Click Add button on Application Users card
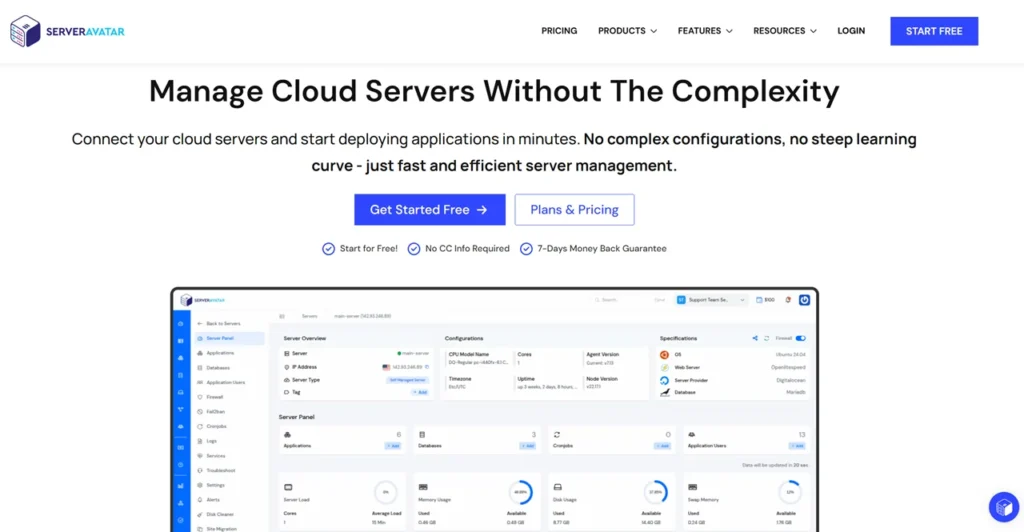Viewport: 1024px width, 532px height. 797,446
